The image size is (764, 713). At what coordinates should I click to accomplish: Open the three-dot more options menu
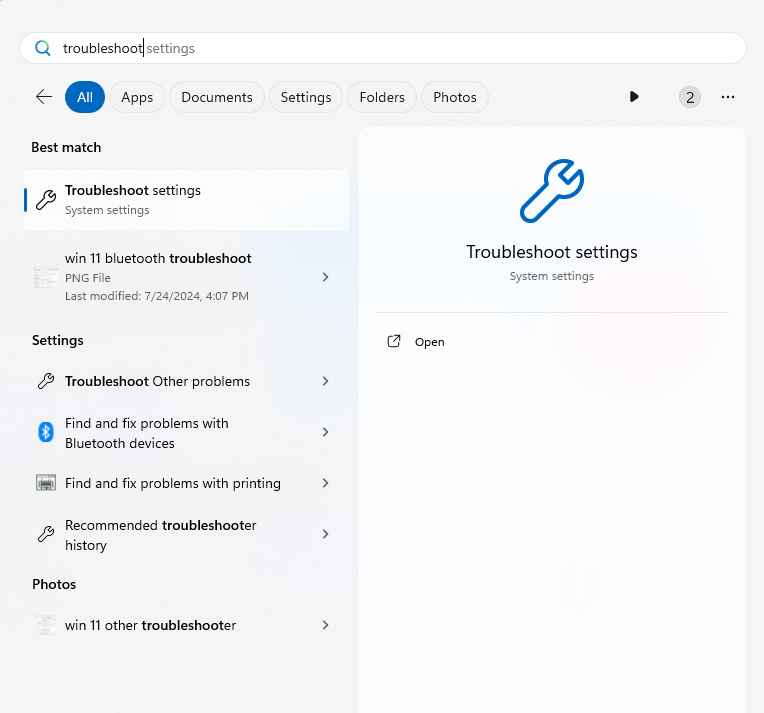[728, 97]
